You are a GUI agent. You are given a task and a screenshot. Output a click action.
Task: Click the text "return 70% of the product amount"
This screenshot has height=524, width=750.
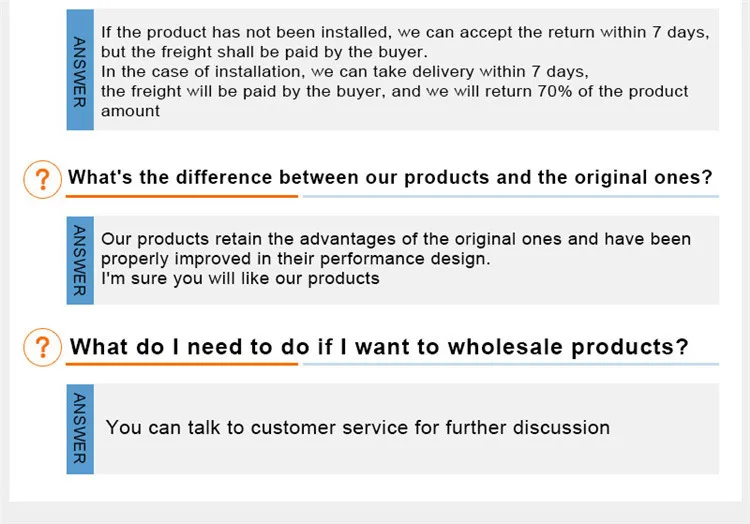(395, 101)
